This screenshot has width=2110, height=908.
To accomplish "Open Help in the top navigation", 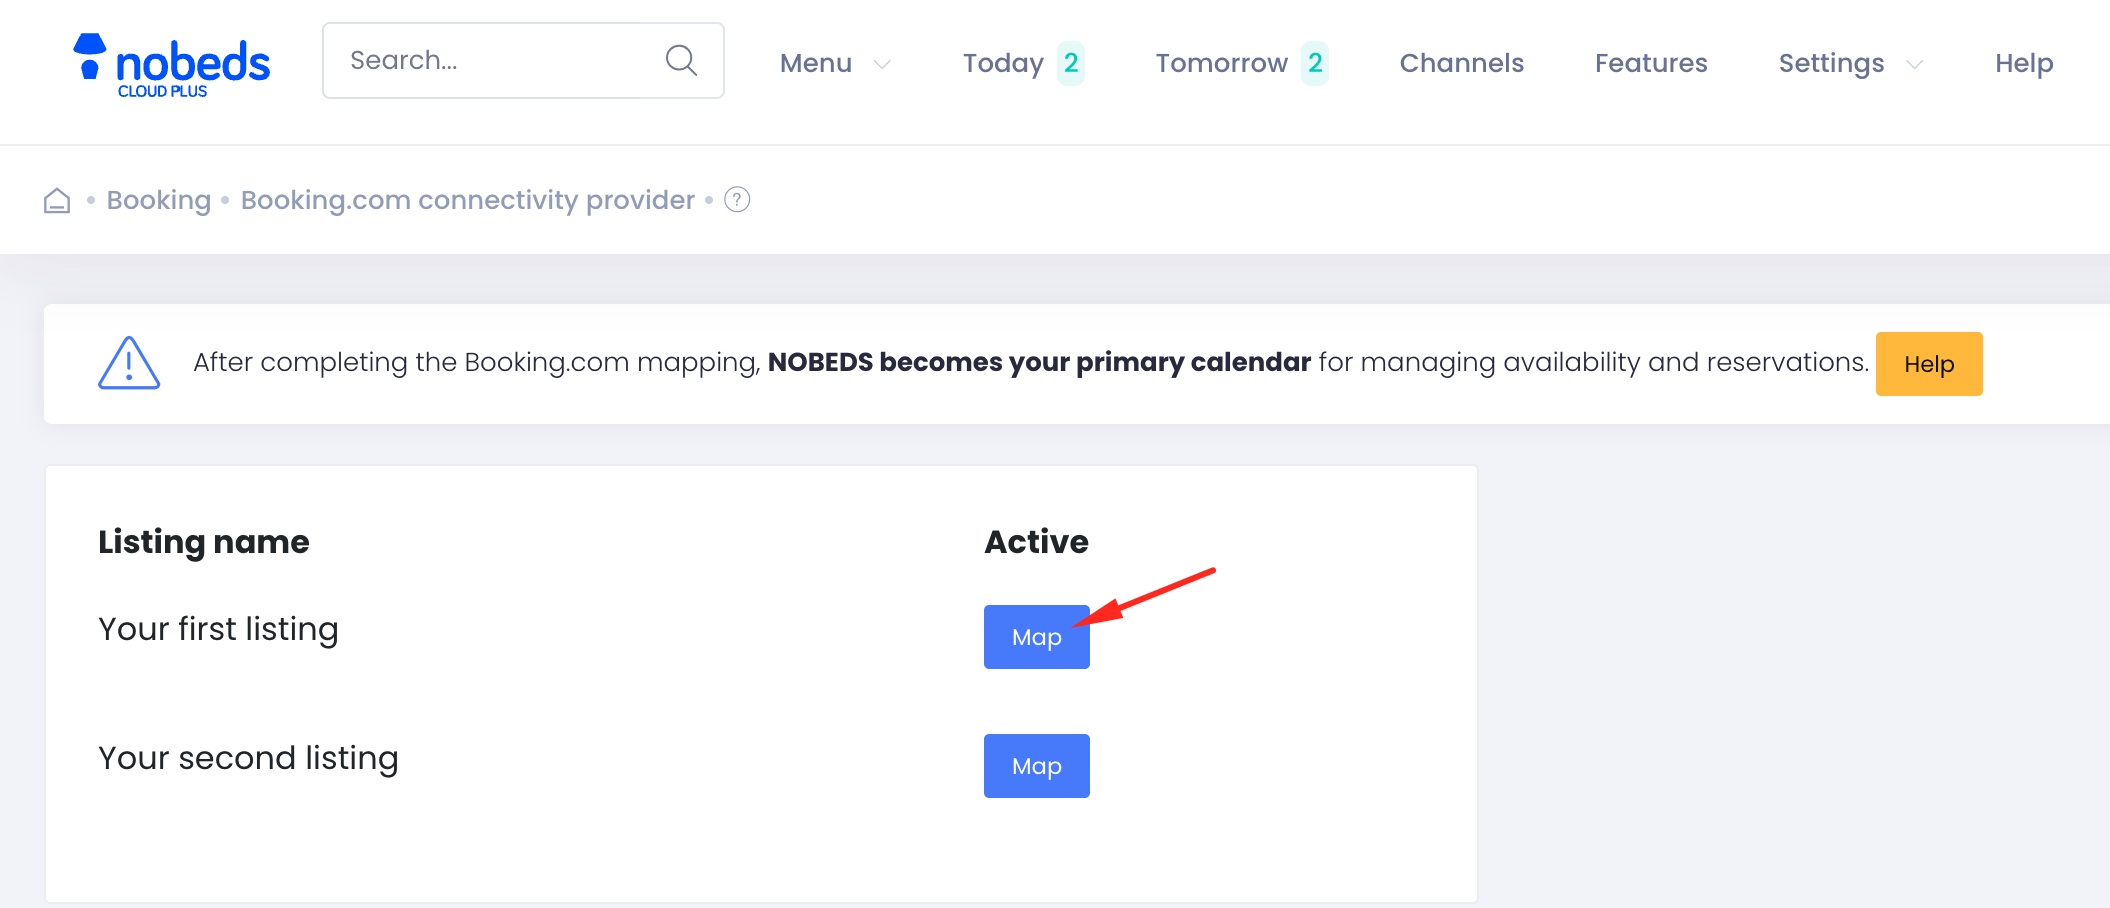I will 2023,63.
